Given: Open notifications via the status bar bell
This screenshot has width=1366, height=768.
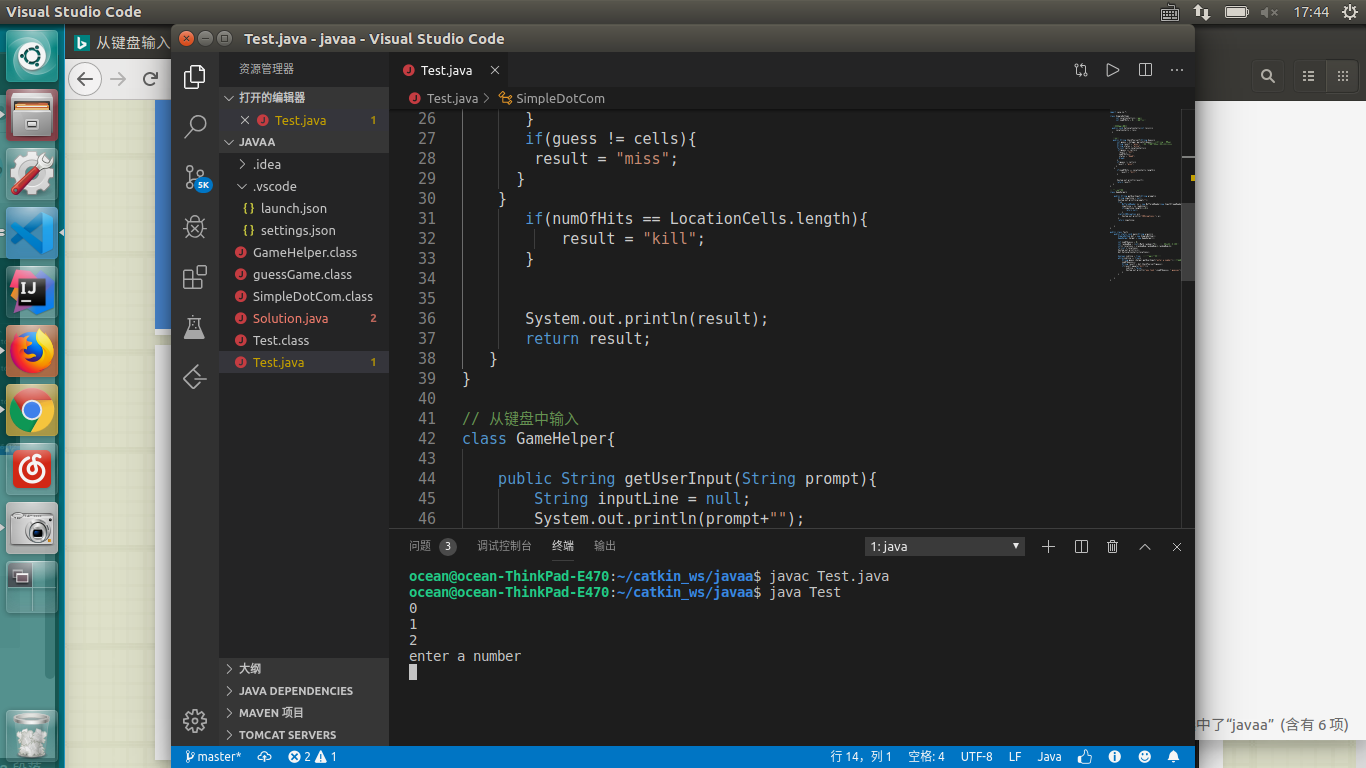Looking at the screenshot, I should [1172, 756].
